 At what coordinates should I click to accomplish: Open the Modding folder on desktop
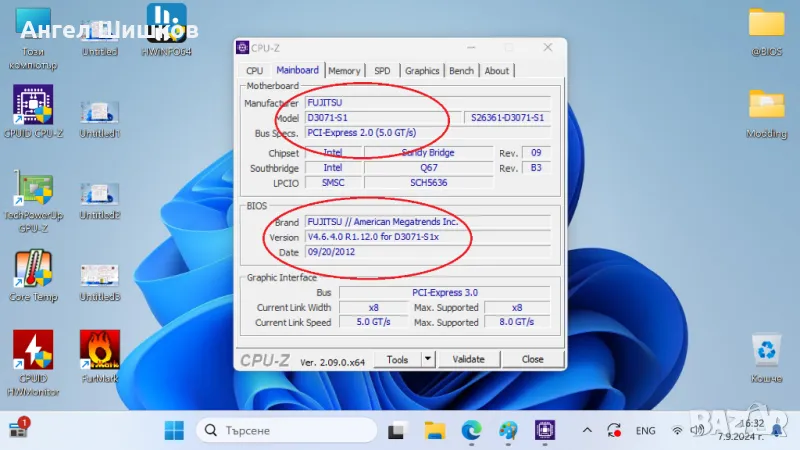click(x=766, y=105)
